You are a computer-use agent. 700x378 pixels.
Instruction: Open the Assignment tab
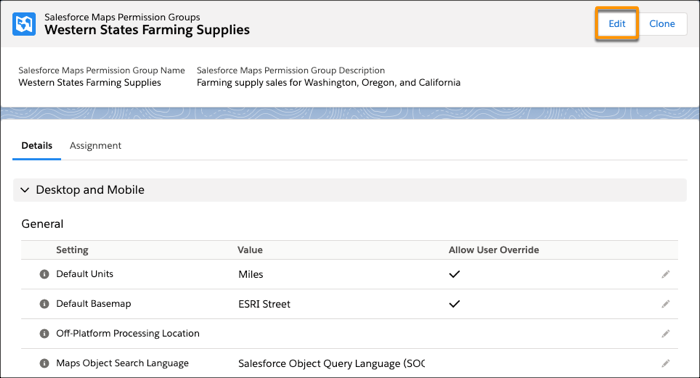click(x=95, y=145)
